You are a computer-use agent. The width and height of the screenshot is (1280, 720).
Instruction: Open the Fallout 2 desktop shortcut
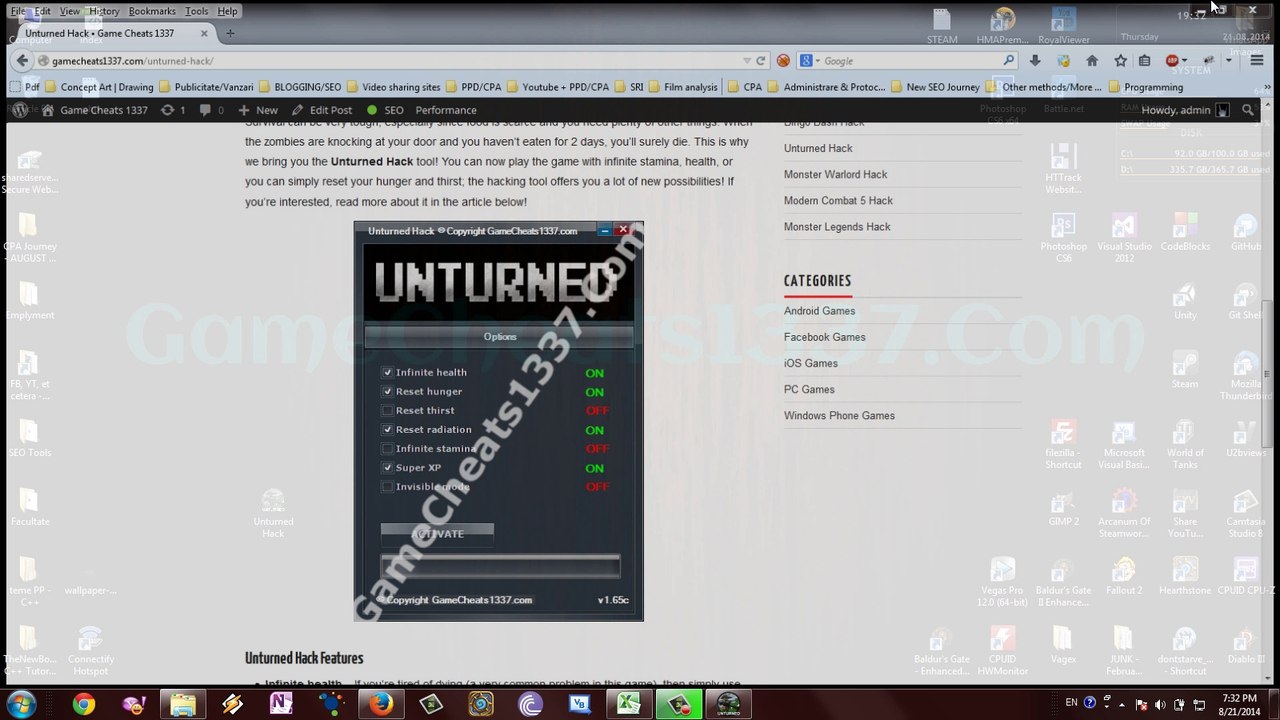tap(1124, 577)
